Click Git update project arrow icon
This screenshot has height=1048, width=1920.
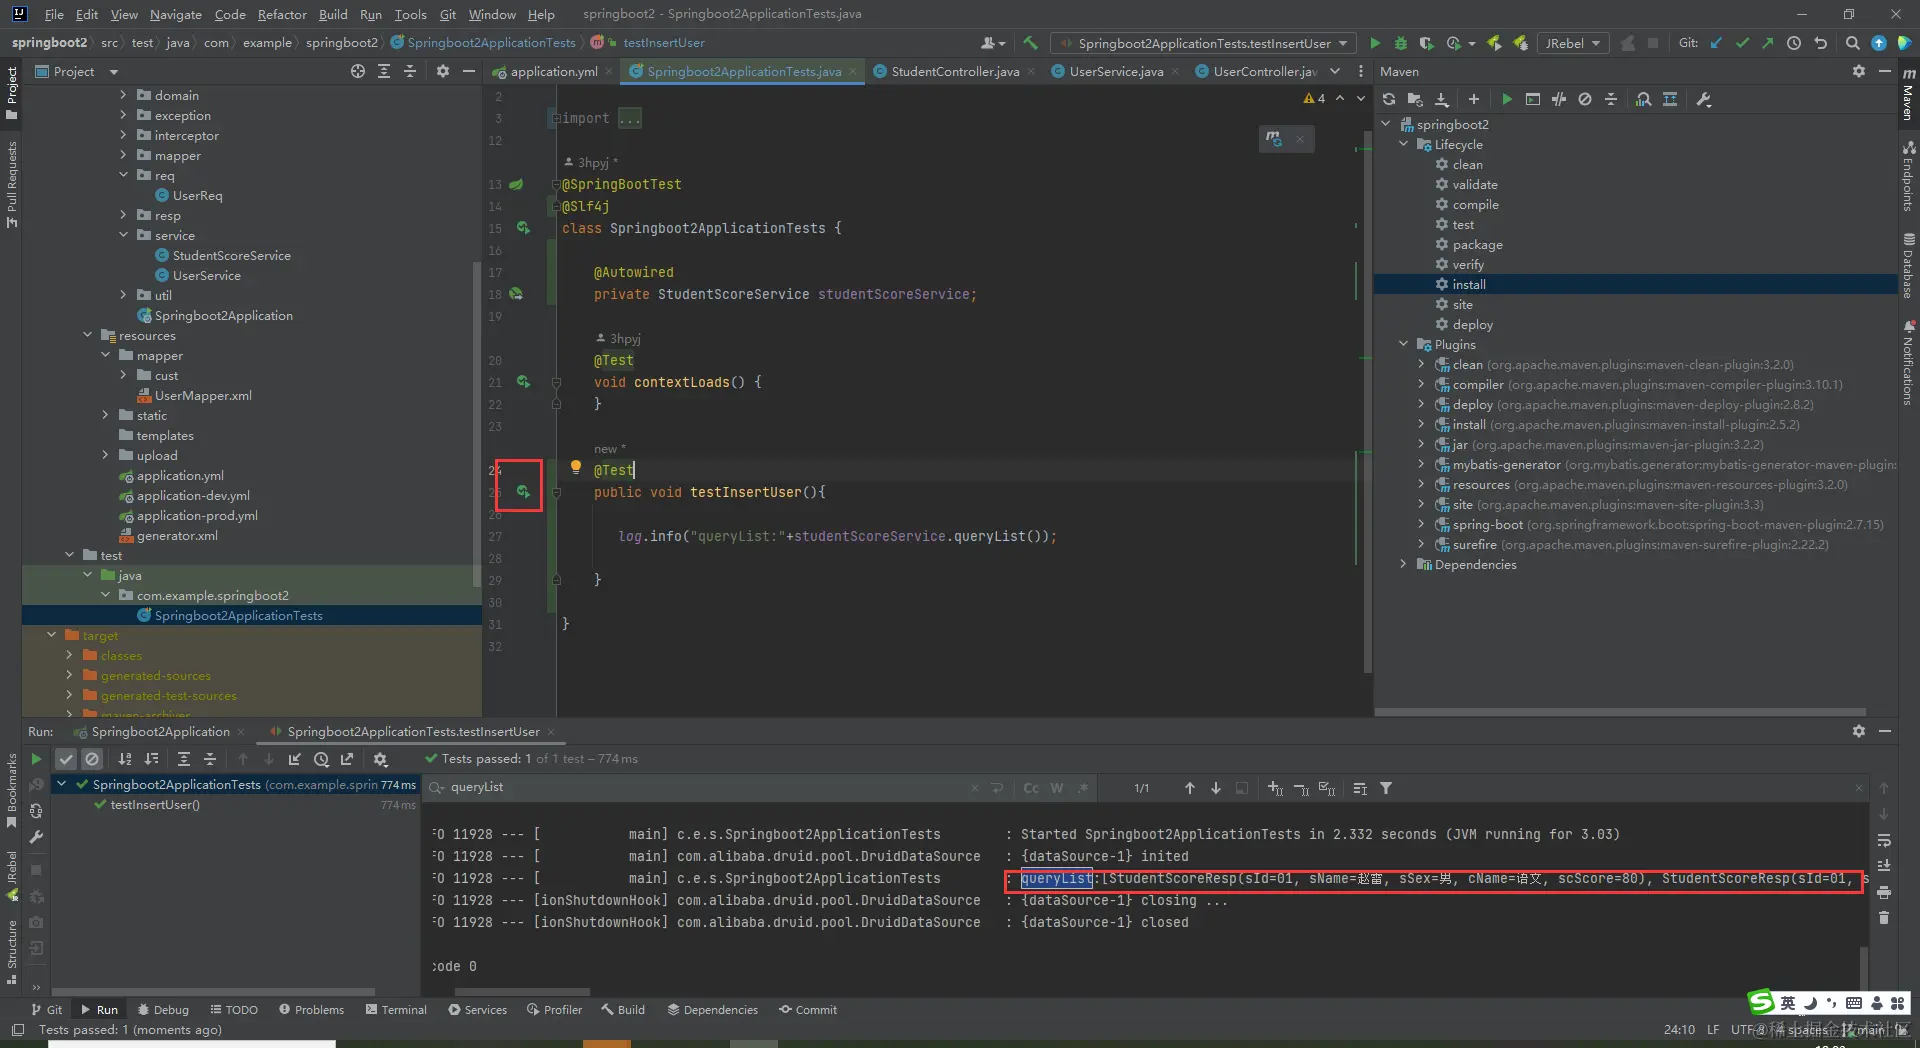[1717, 43]
